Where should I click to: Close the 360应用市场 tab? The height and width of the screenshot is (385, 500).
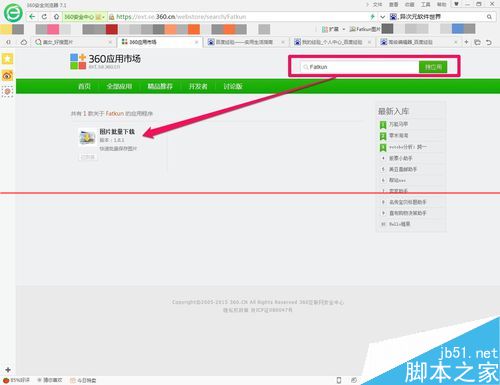[196, 42]
